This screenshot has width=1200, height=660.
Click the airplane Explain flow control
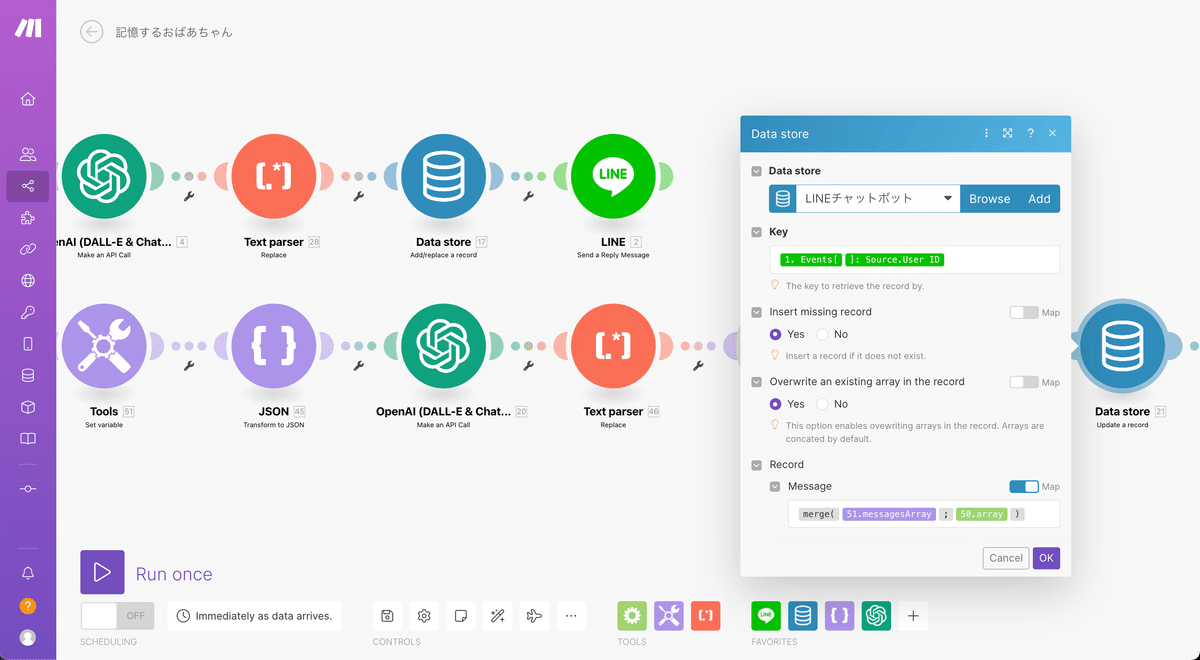click(x=534, y=616)
